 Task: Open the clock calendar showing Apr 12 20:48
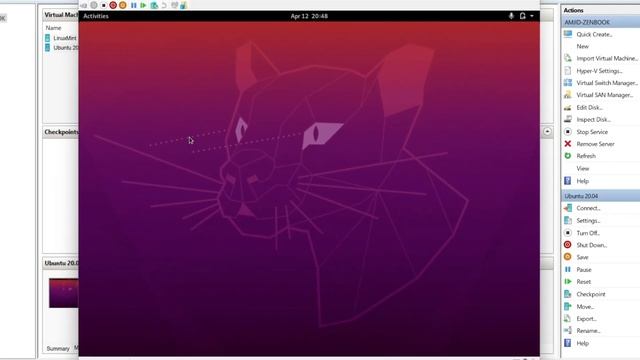click(309, 16)
